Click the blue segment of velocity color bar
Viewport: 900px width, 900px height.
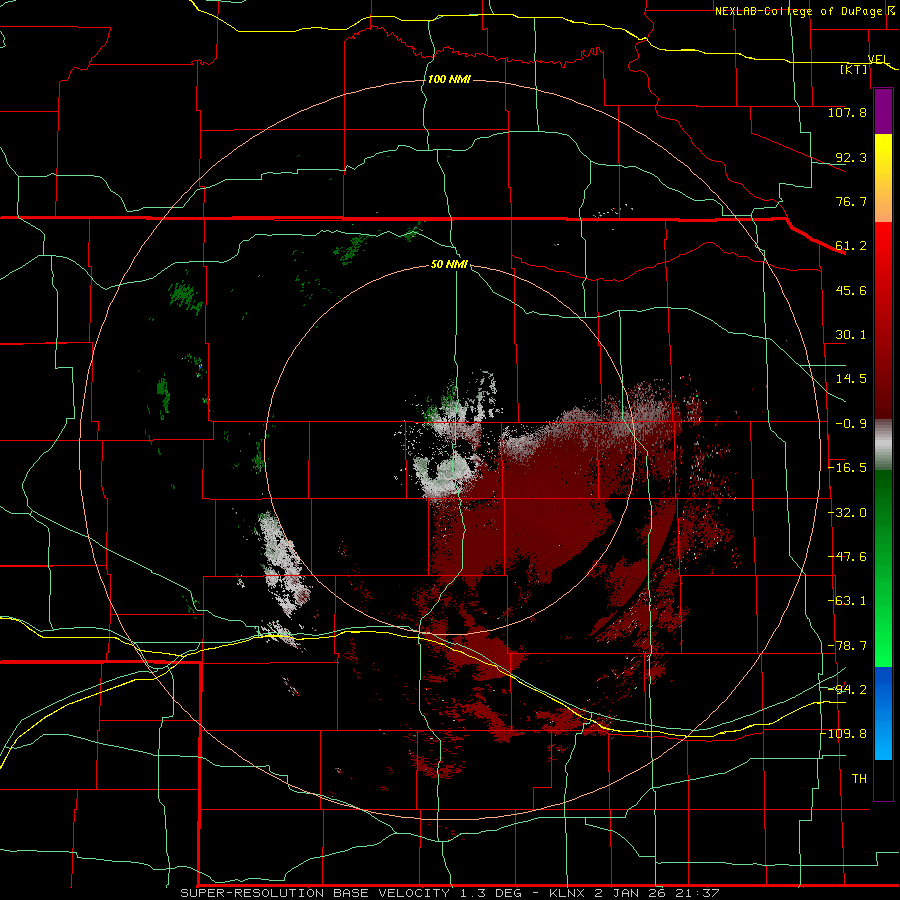[x=883, y=713]
